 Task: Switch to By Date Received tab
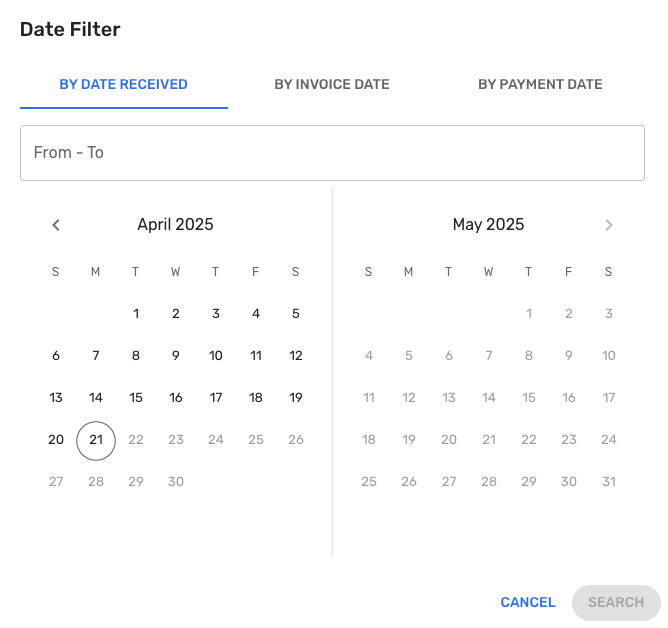tap(124, 84)
